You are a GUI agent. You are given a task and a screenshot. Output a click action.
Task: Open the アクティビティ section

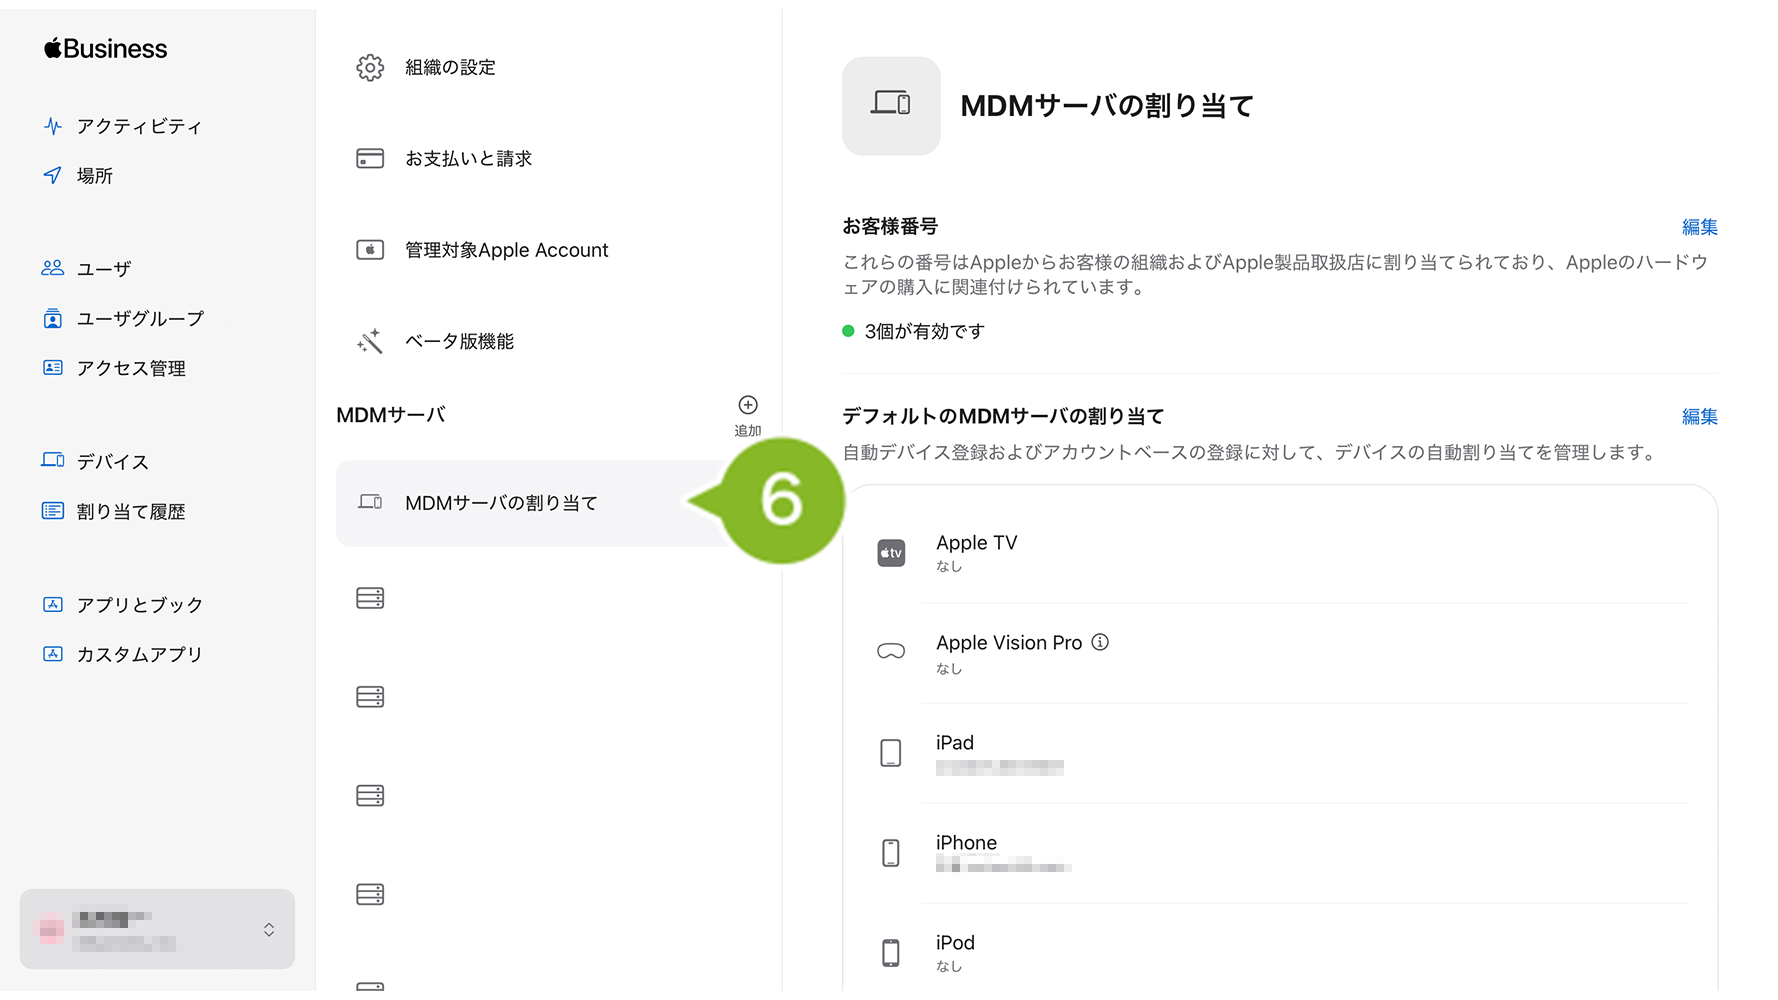(139, 126)
